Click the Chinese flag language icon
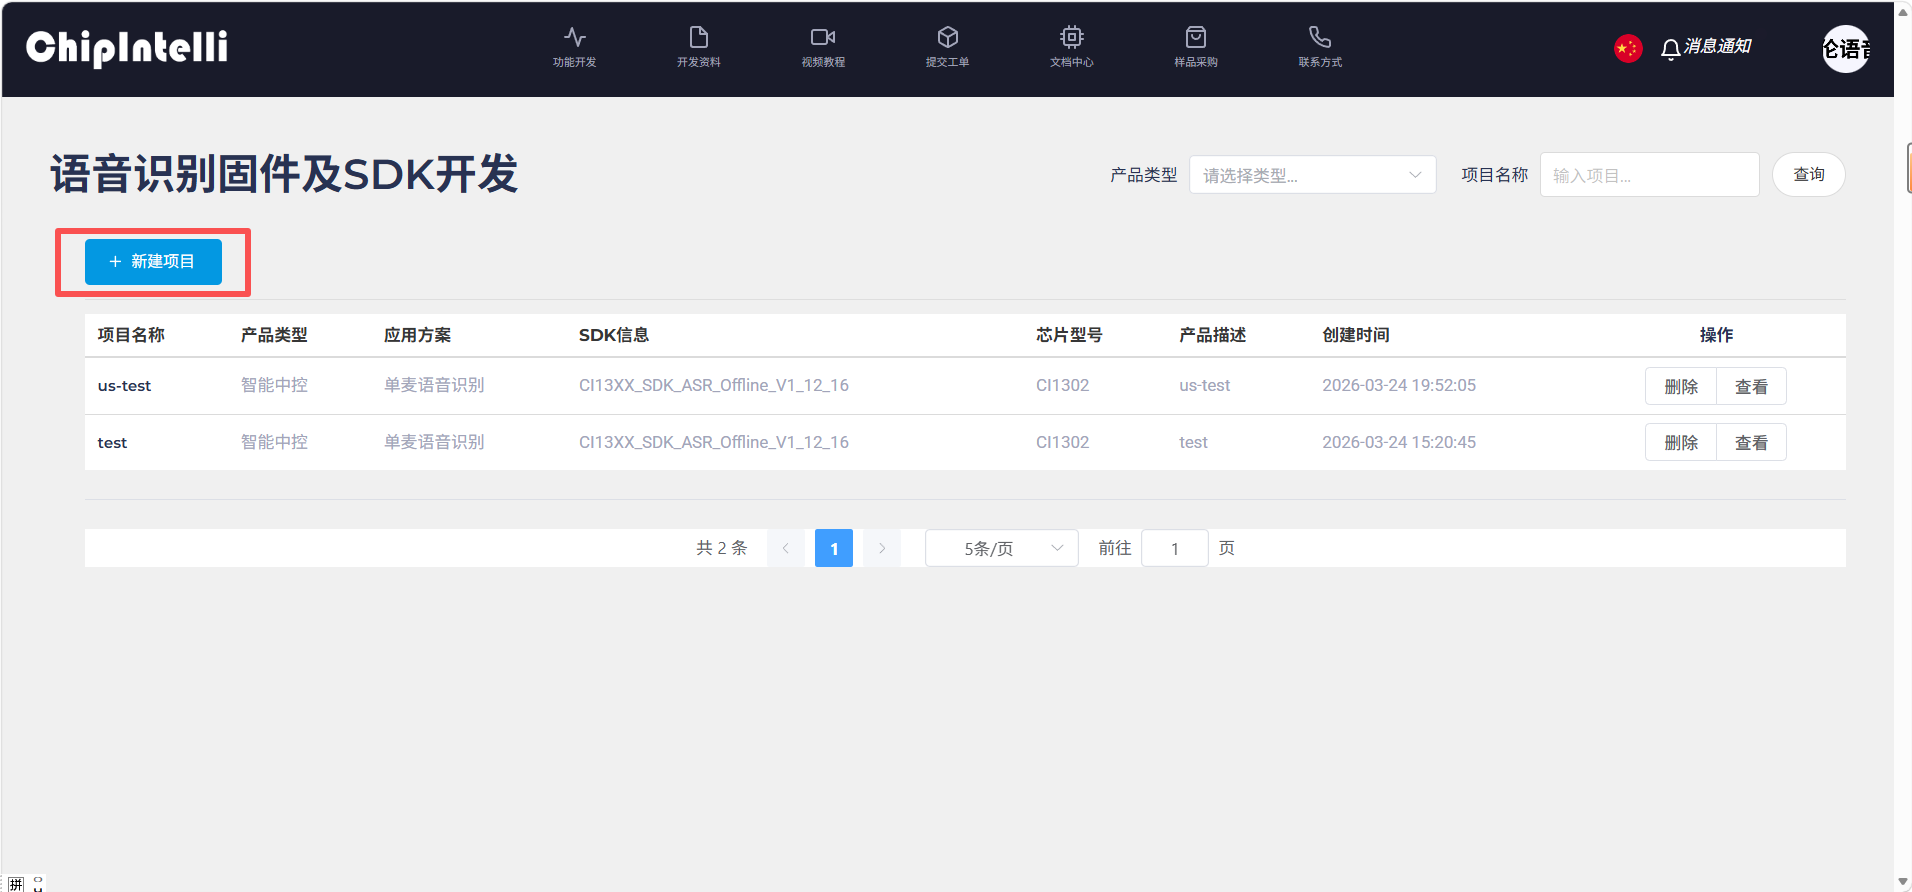Image resolution: width=1912 pixels, height=892 pixels. coord(1628,48)
